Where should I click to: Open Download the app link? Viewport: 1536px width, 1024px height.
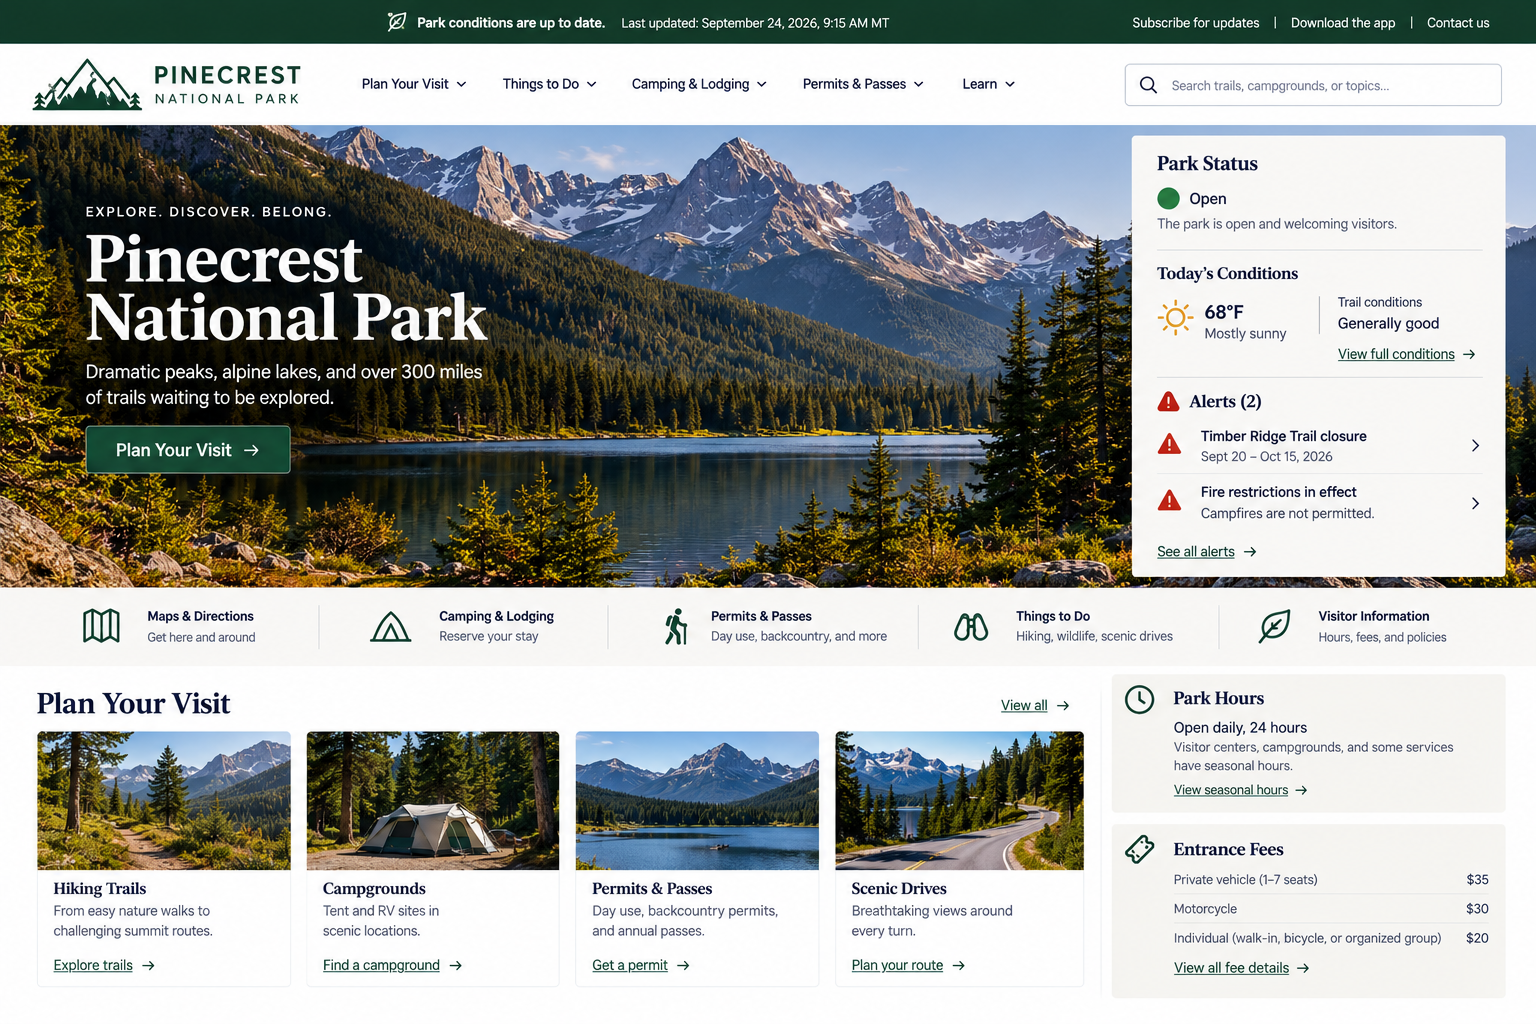click(1342, 23)
